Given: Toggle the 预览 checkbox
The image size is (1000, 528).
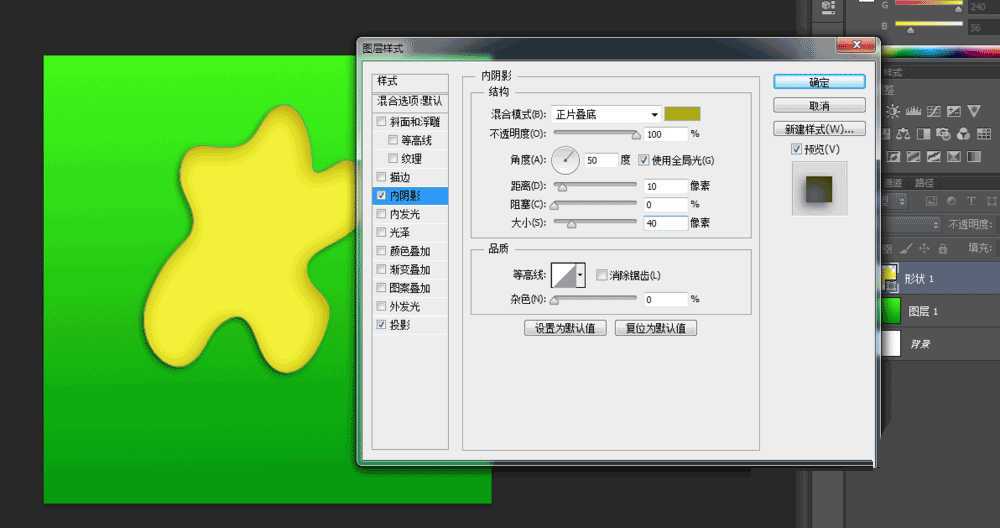Looking at the screenshot, I should coord(796,149).
